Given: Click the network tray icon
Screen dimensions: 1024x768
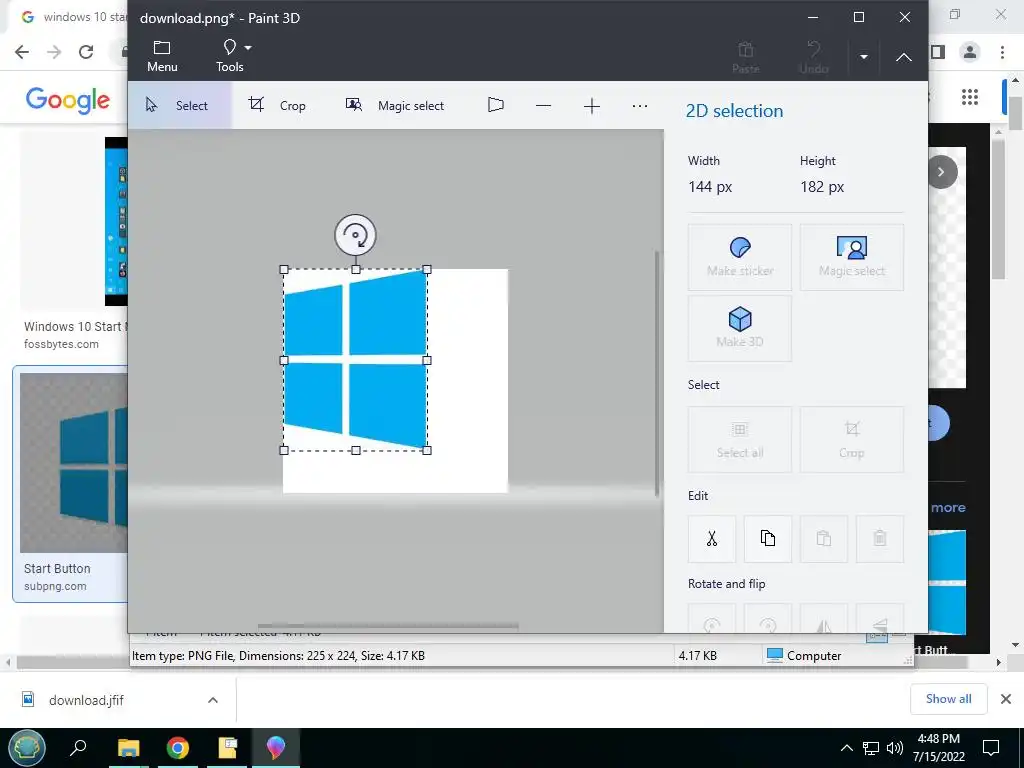Looking at the screenshot, I should point(871,748).
